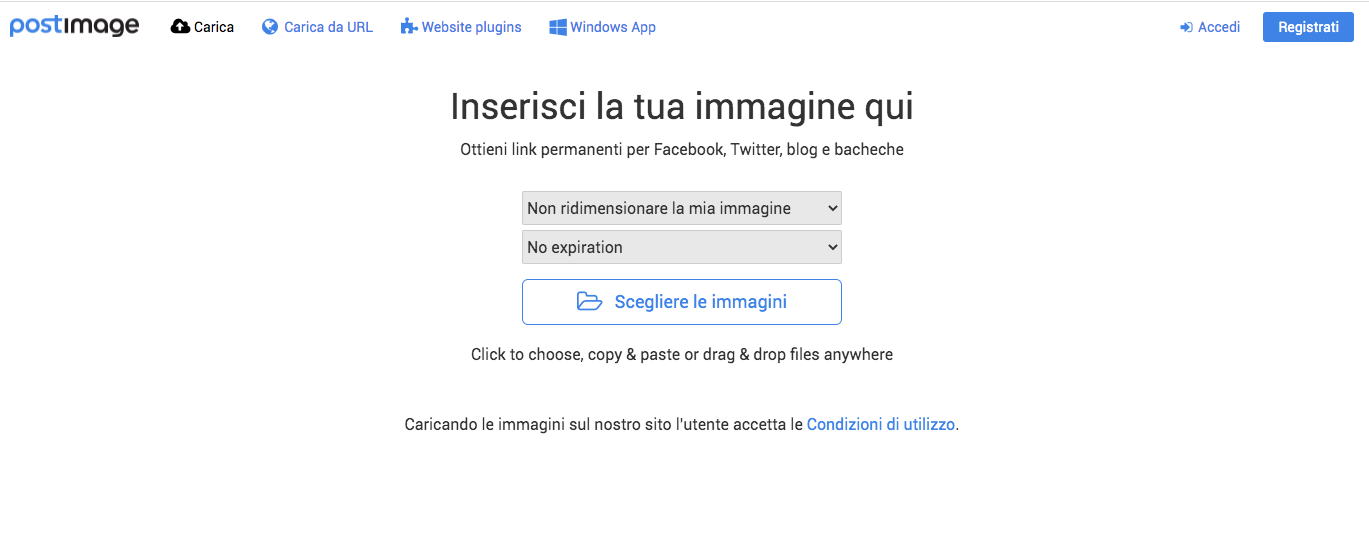
Task: Click the text 'Click to choose, copy & paste'
Action: coord(575,354)
